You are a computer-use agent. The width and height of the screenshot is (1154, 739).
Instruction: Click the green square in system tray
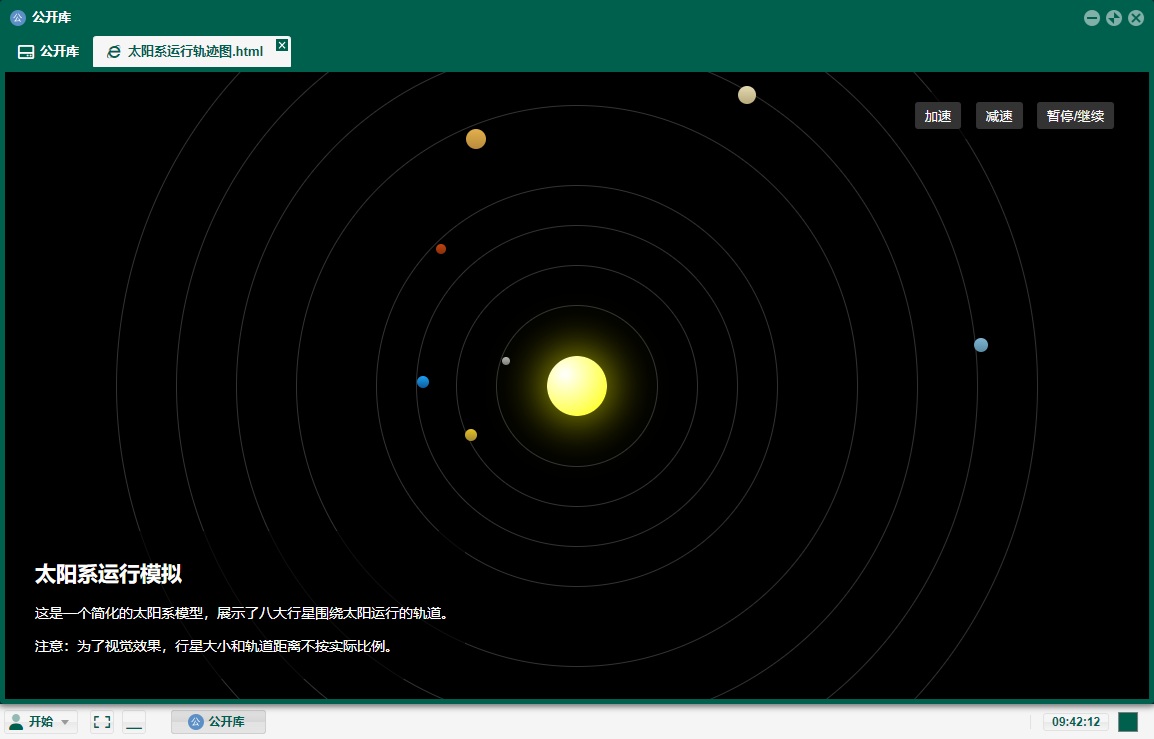[1128, 722]
